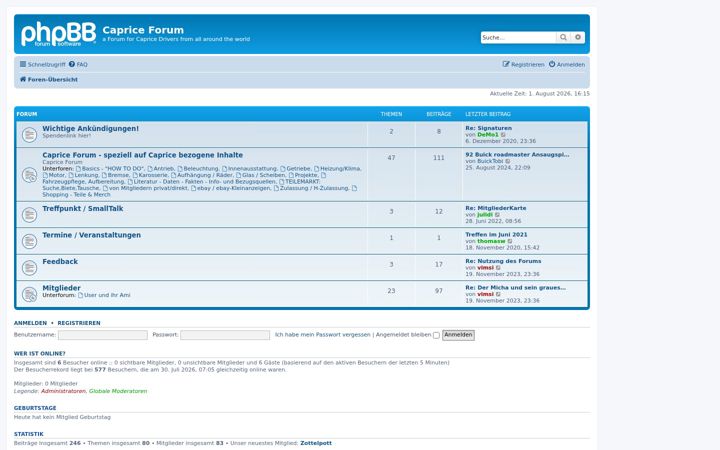
Task: View user profile DeMo1
Action: click(488, 135)
